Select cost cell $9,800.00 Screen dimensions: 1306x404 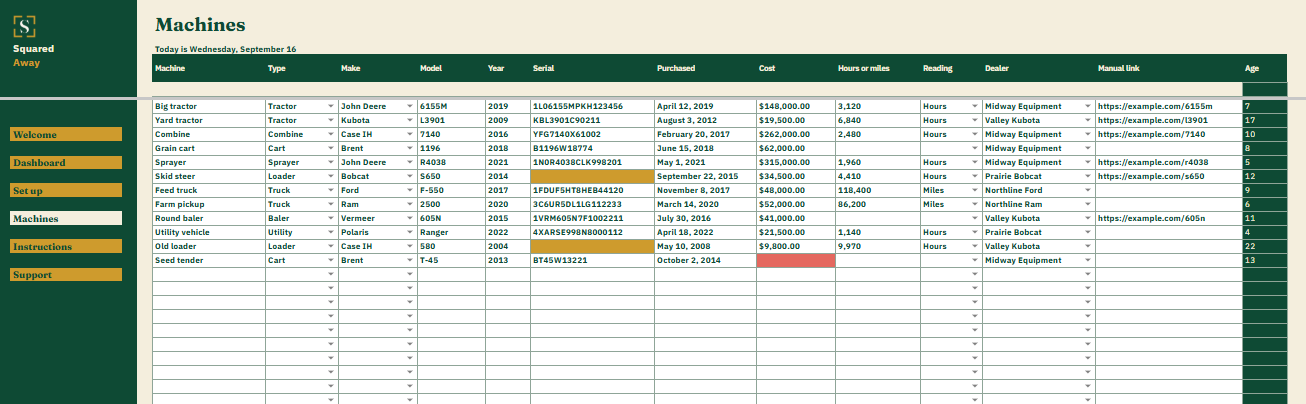795,246
